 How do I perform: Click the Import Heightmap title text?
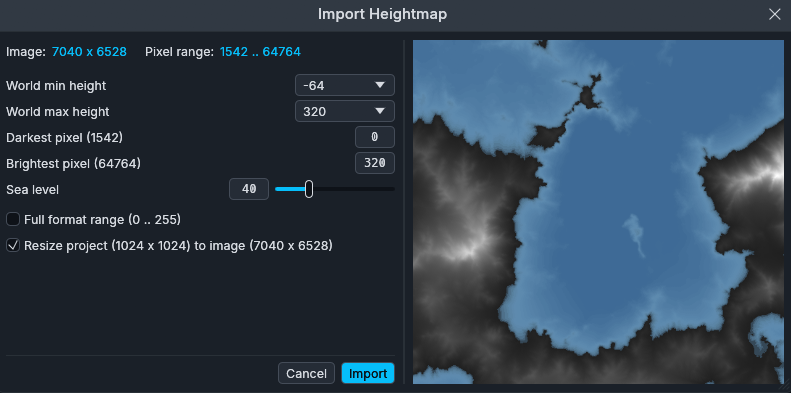(x=382, y=14)
